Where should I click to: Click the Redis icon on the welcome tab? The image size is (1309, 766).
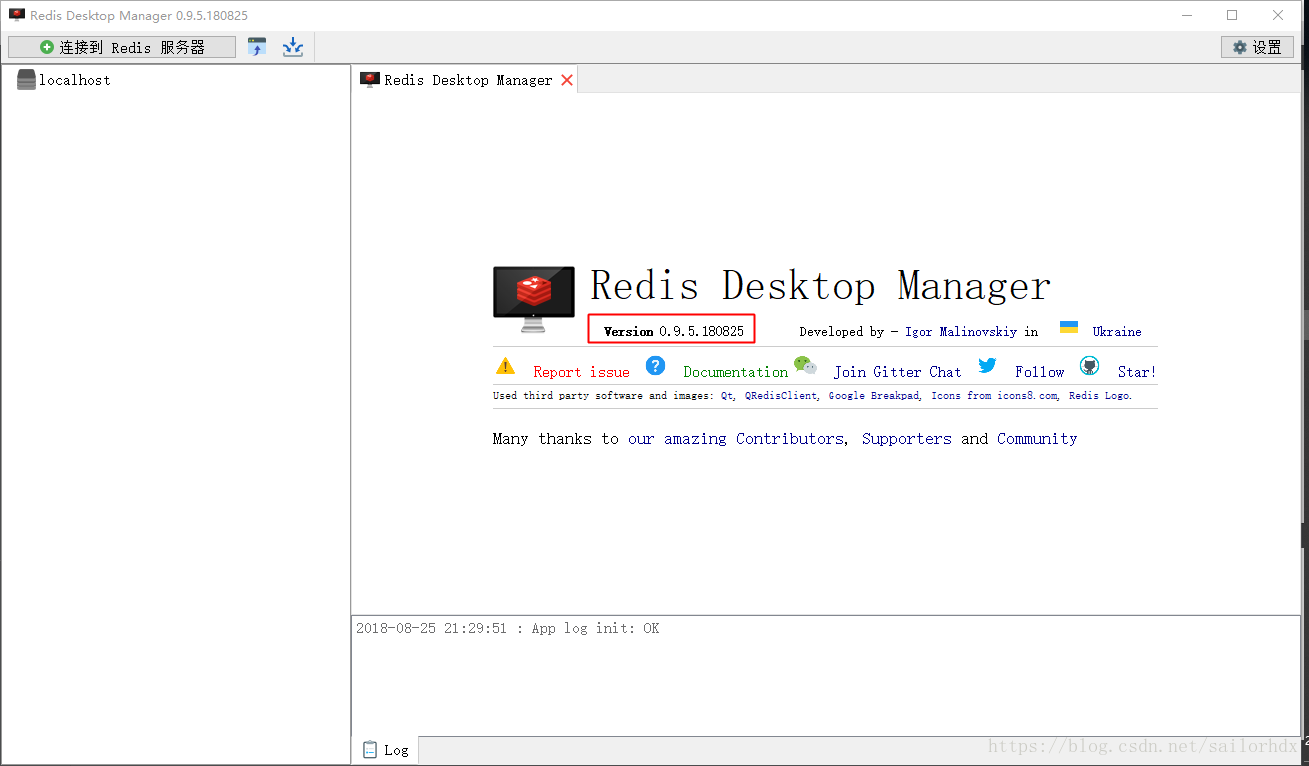coord(370,79)
